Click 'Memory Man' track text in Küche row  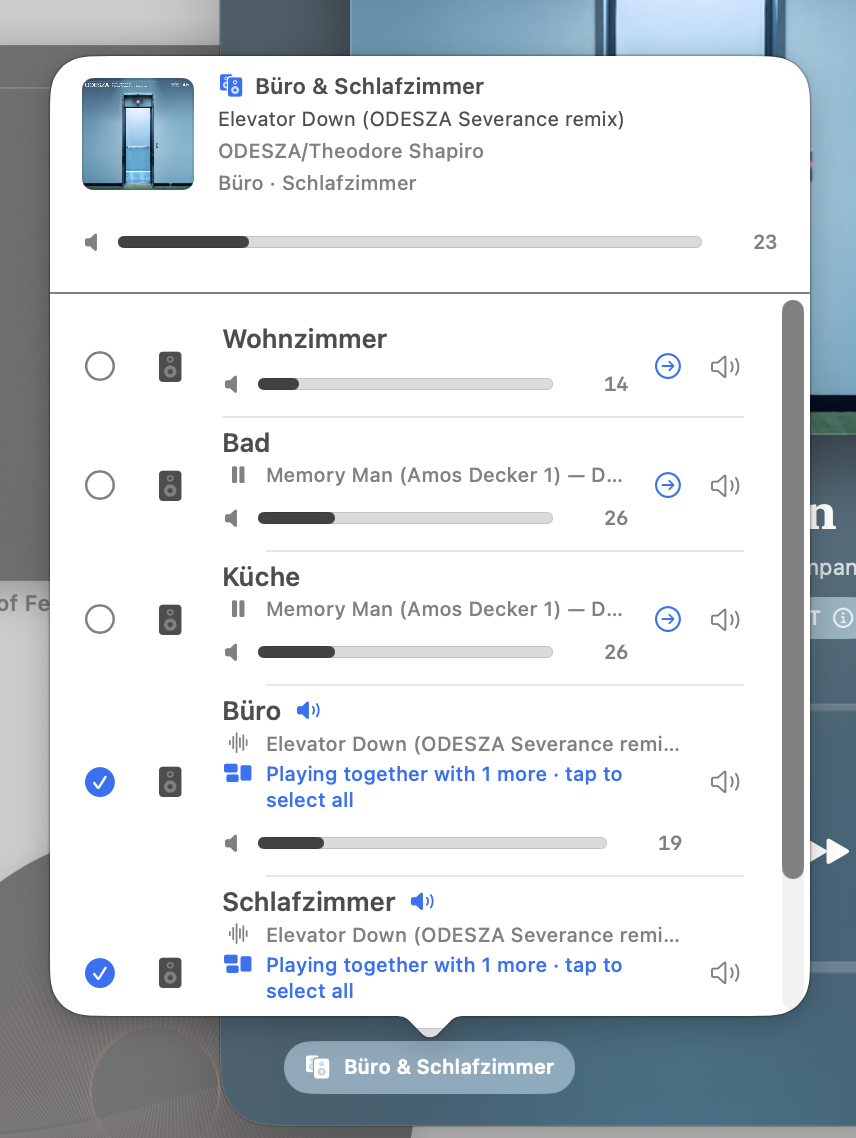point(444,609)
